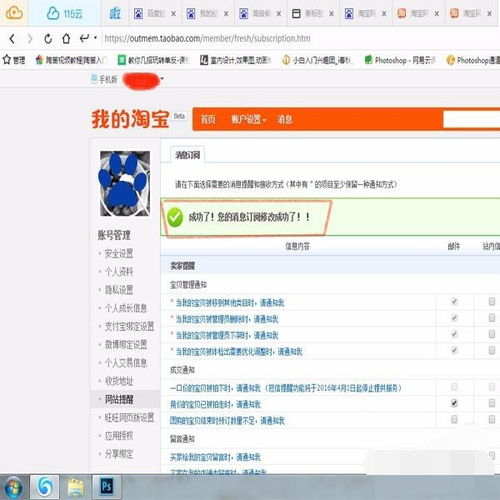Toggle 邮件 checkbox for 被管理员下架 row
The image size is (500, 500).
pyautogui.click(x=454, y=334)
